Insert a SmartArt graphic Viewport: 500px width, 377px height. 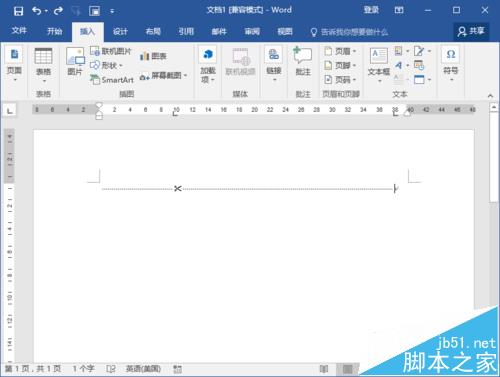click(112, 80)
